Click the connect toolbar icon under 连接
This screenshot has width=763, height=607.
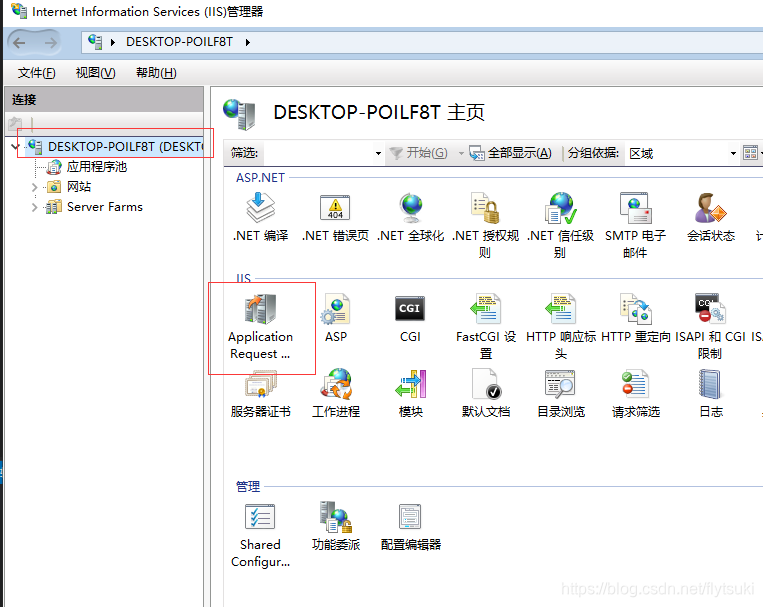(x=15, y=124)
